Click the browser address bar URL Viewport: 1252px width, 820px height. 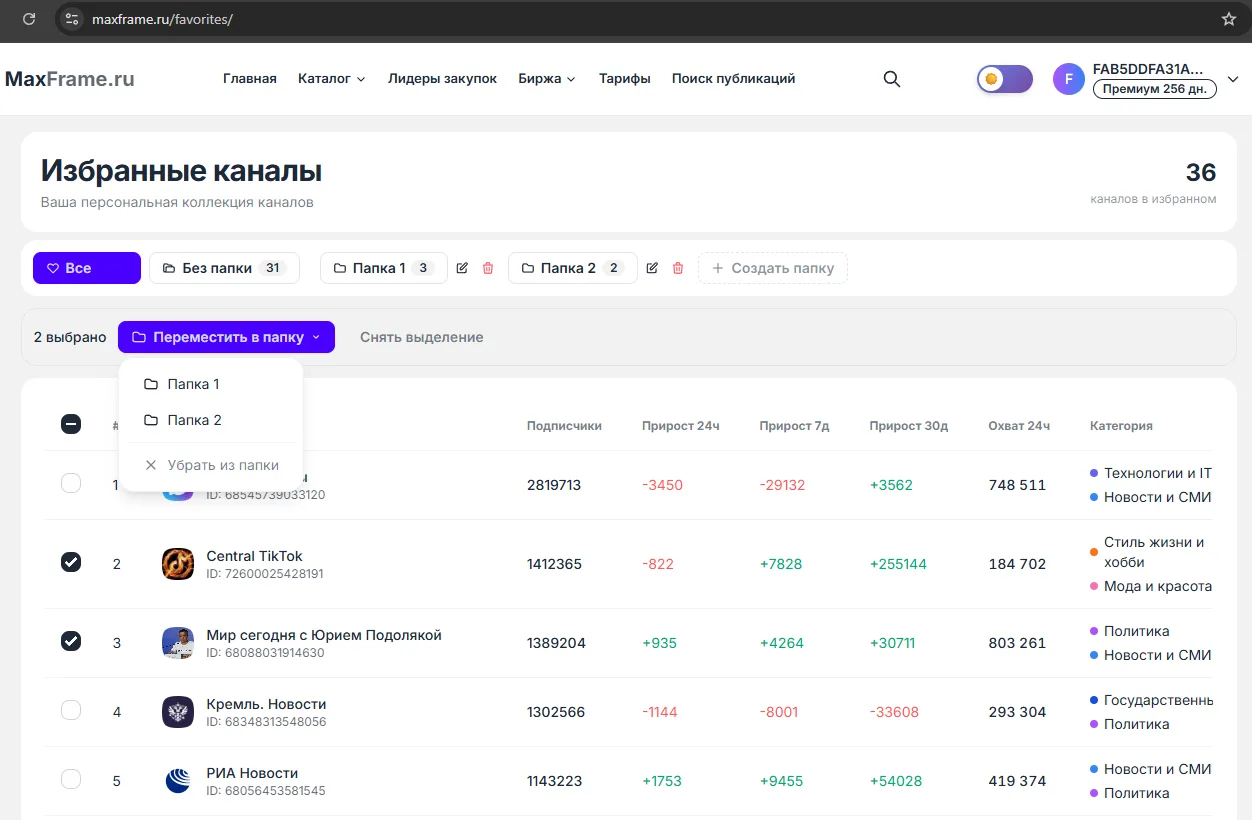(162, 19)
